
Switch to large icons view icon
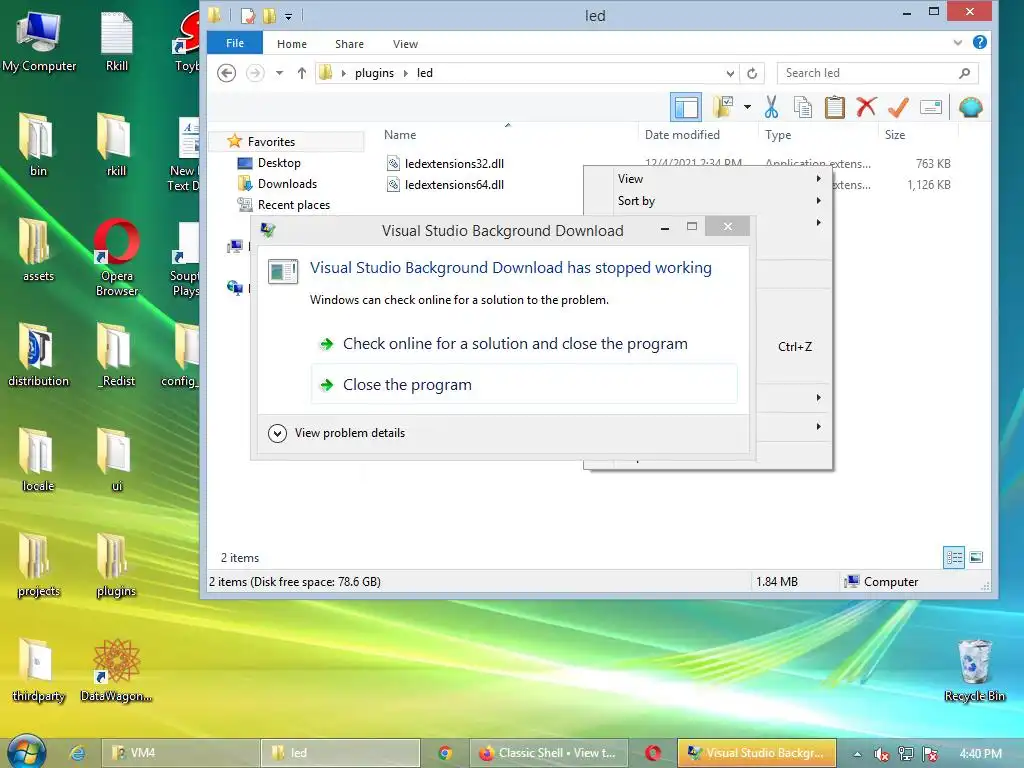point(976,557)
